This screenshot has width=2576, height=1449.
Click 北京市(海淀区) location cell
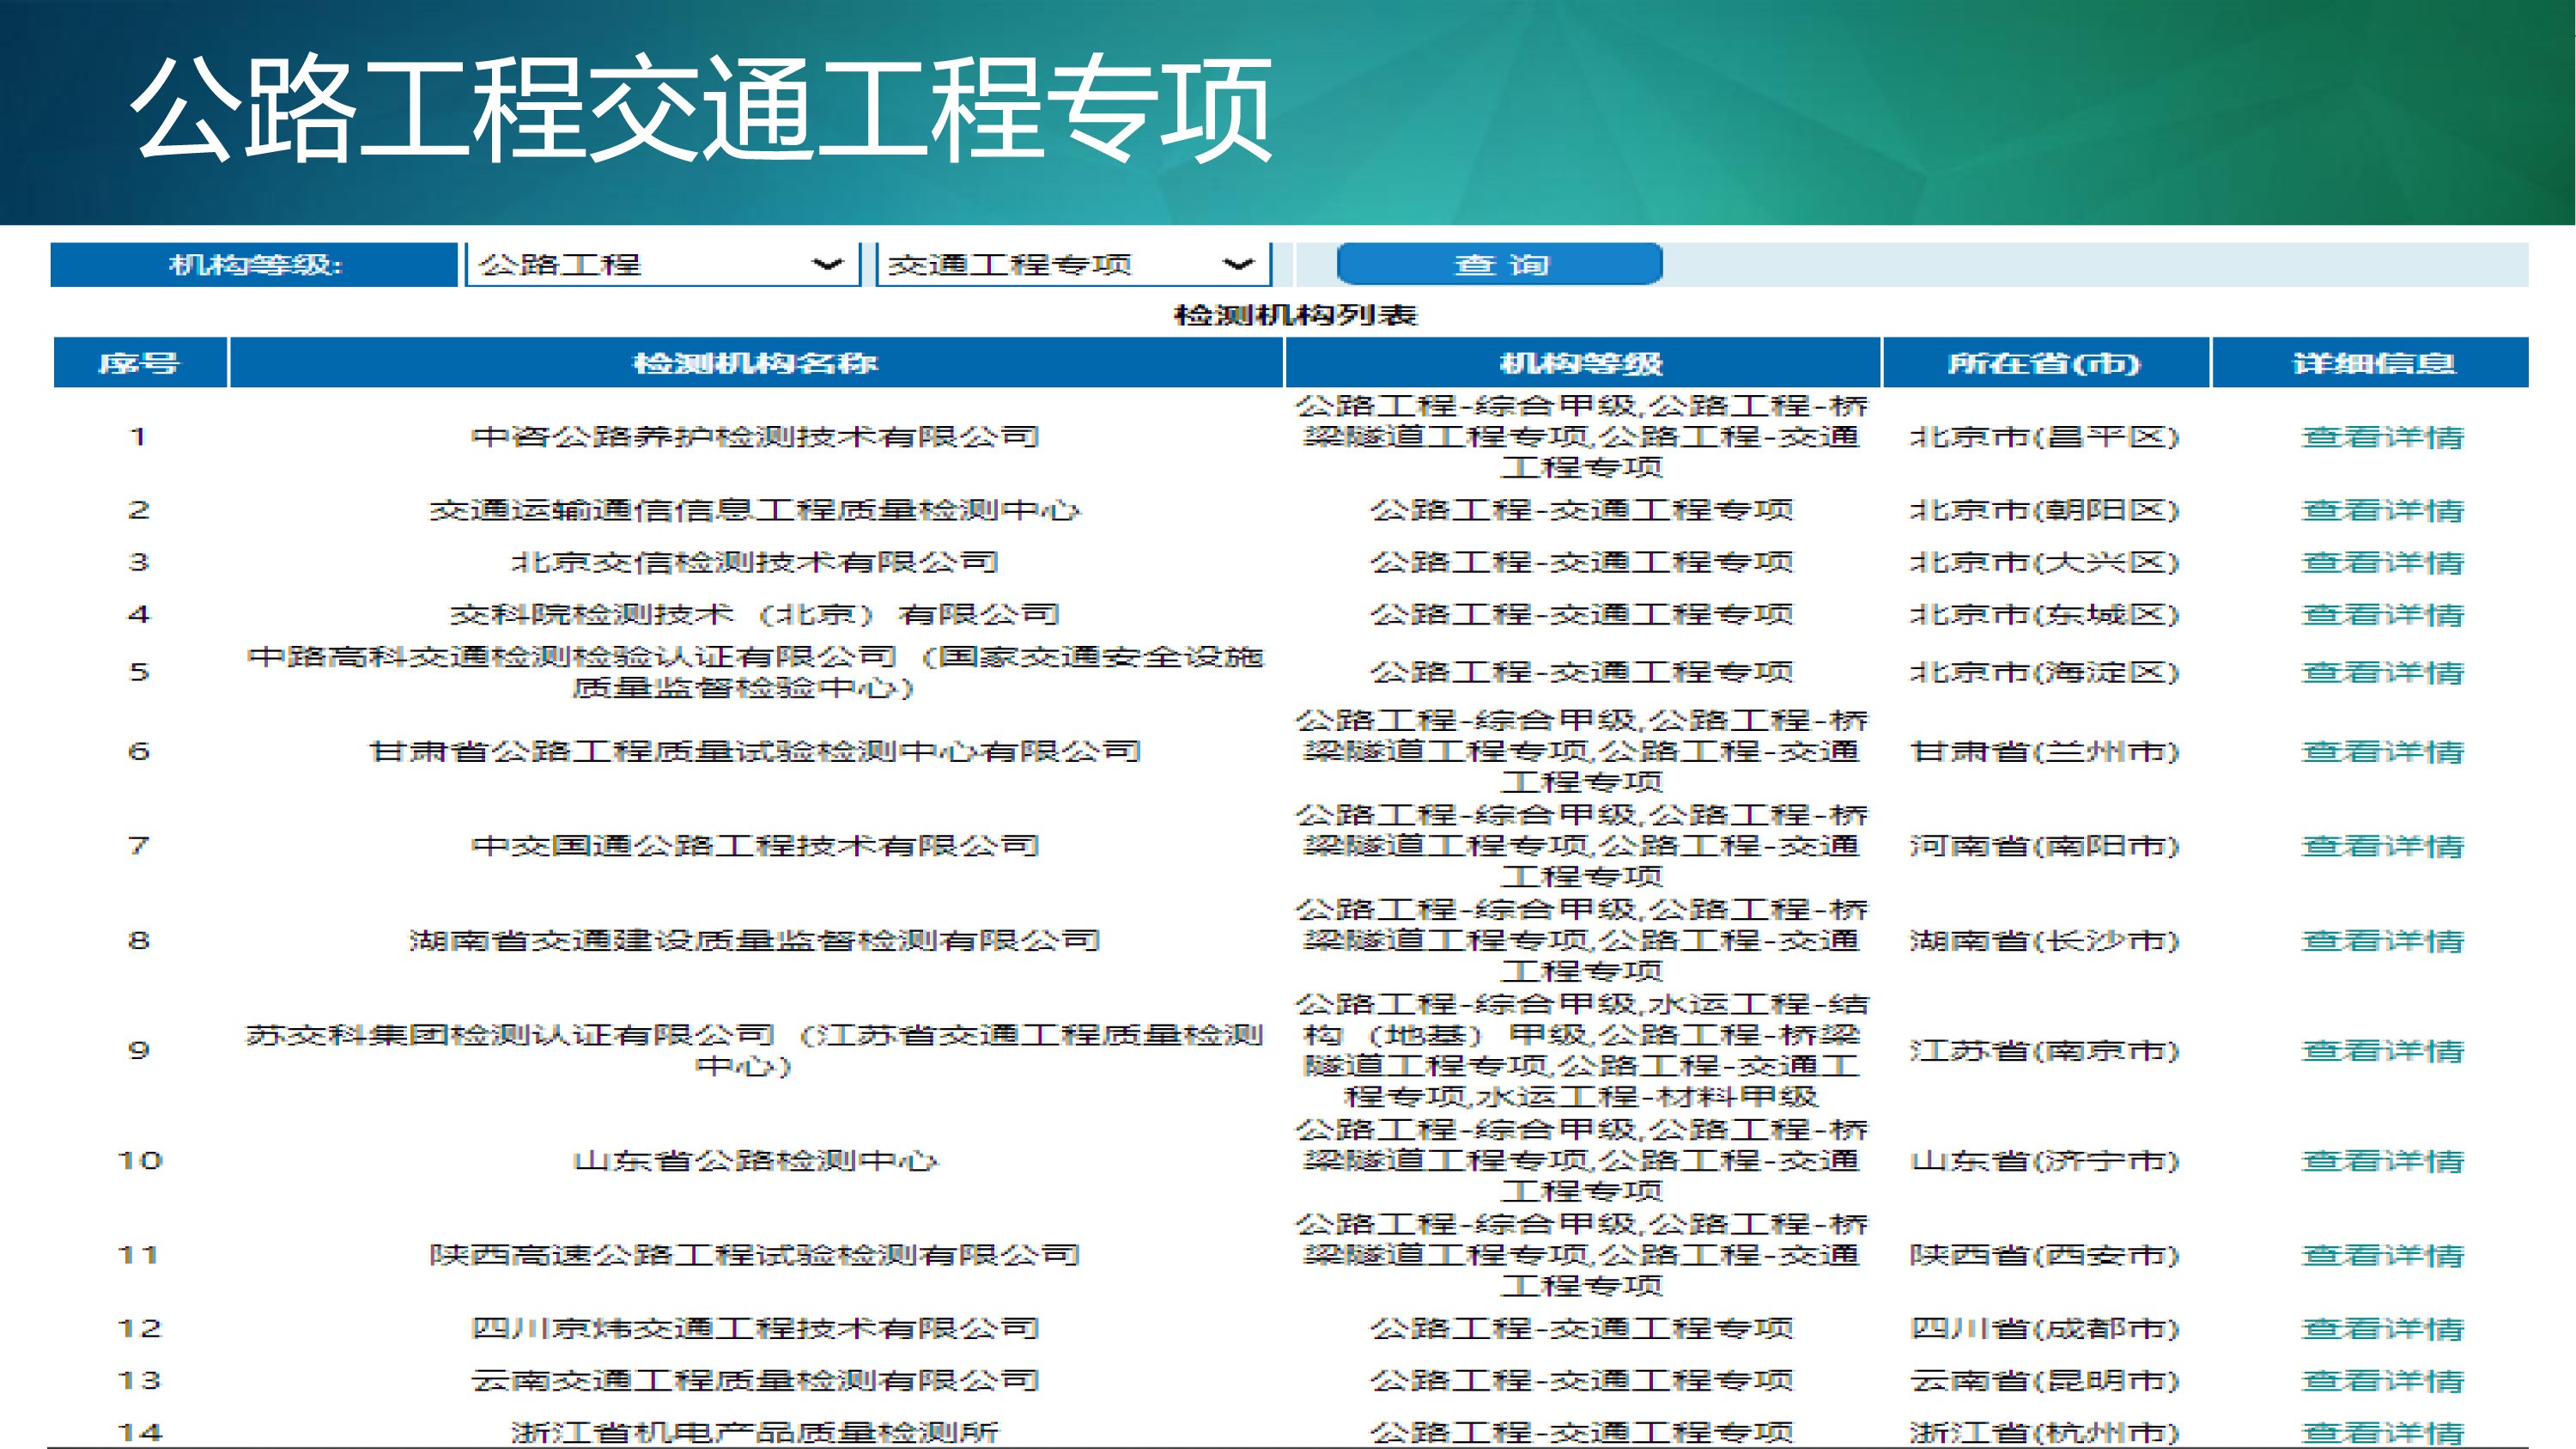[x=2044, y=672]
